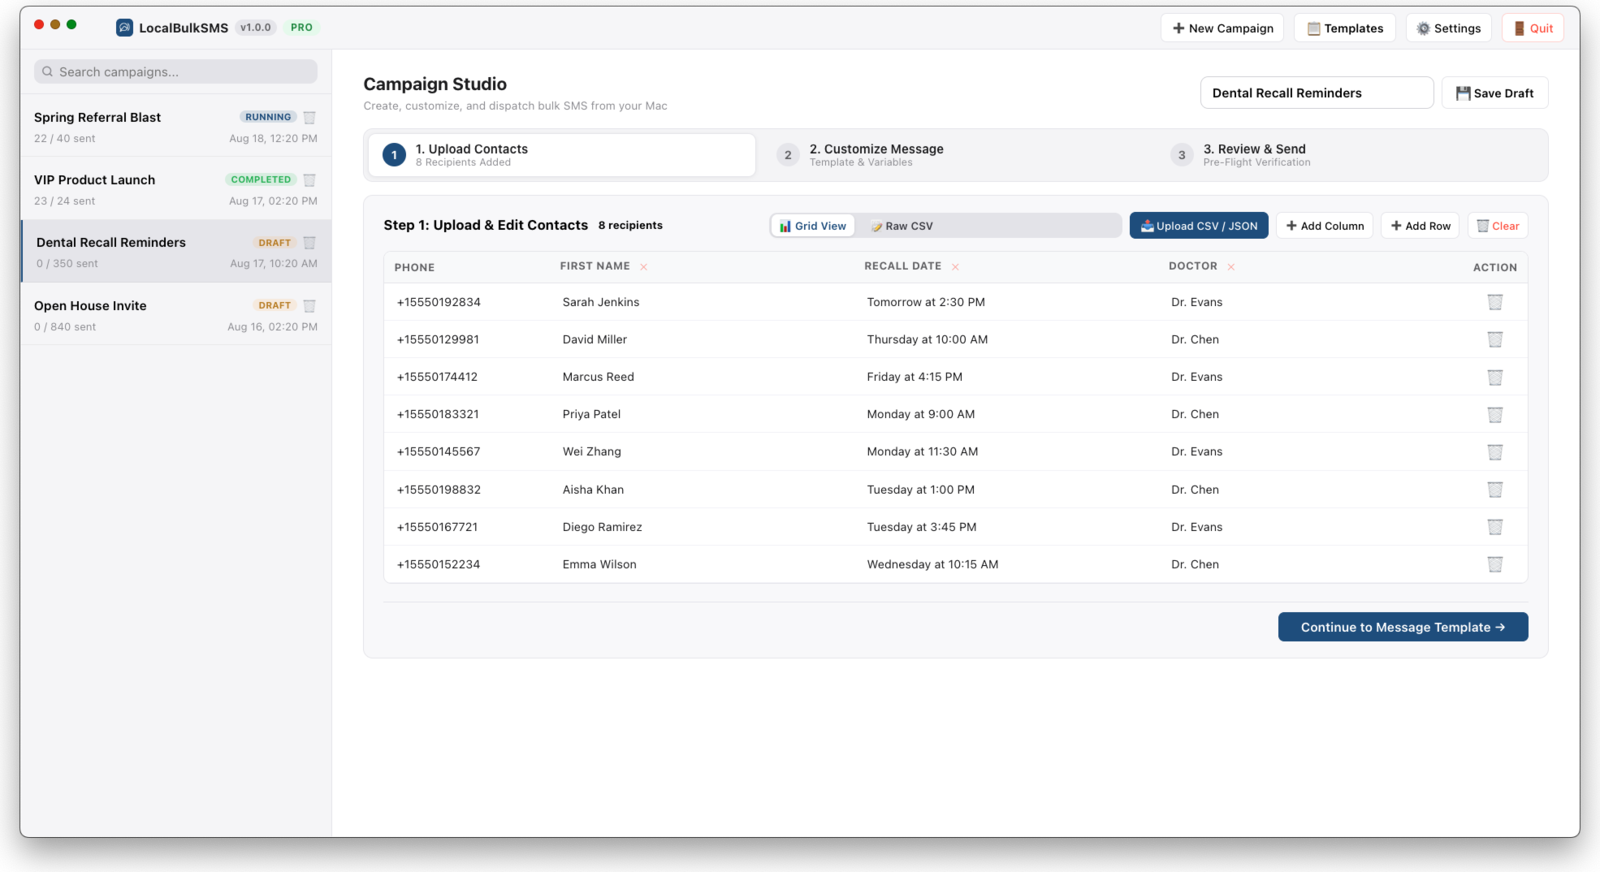Click recall date Thursday at 10:00 AM

(927, 340)
